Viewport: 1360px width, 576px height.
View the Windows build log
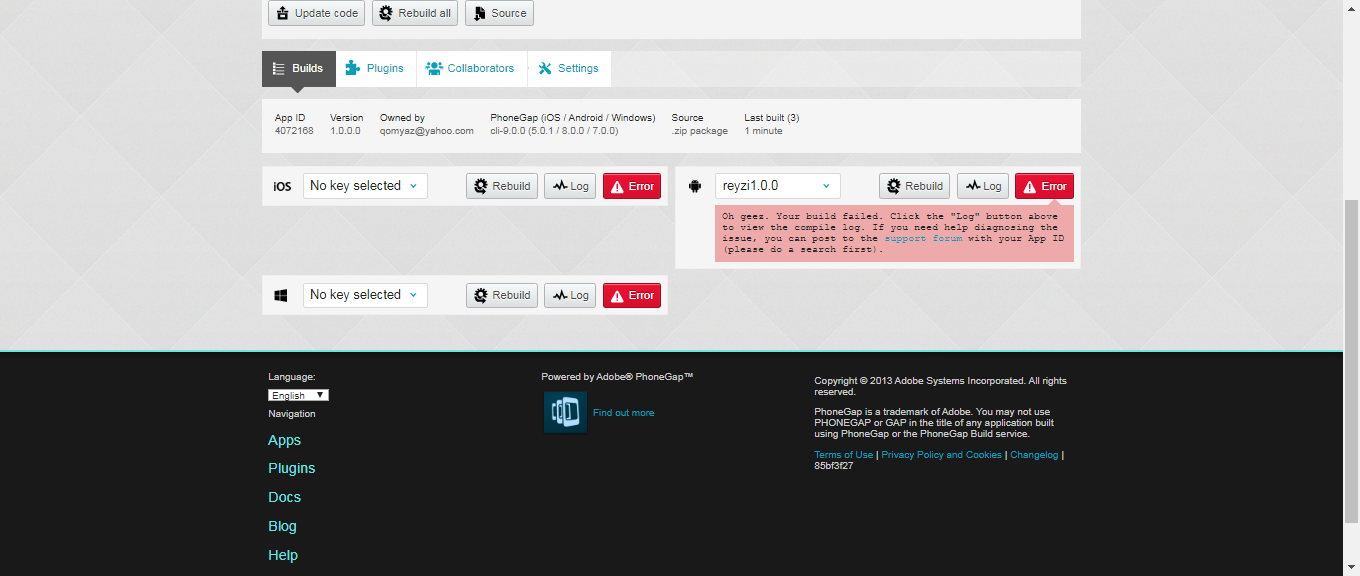coord(570,295)
